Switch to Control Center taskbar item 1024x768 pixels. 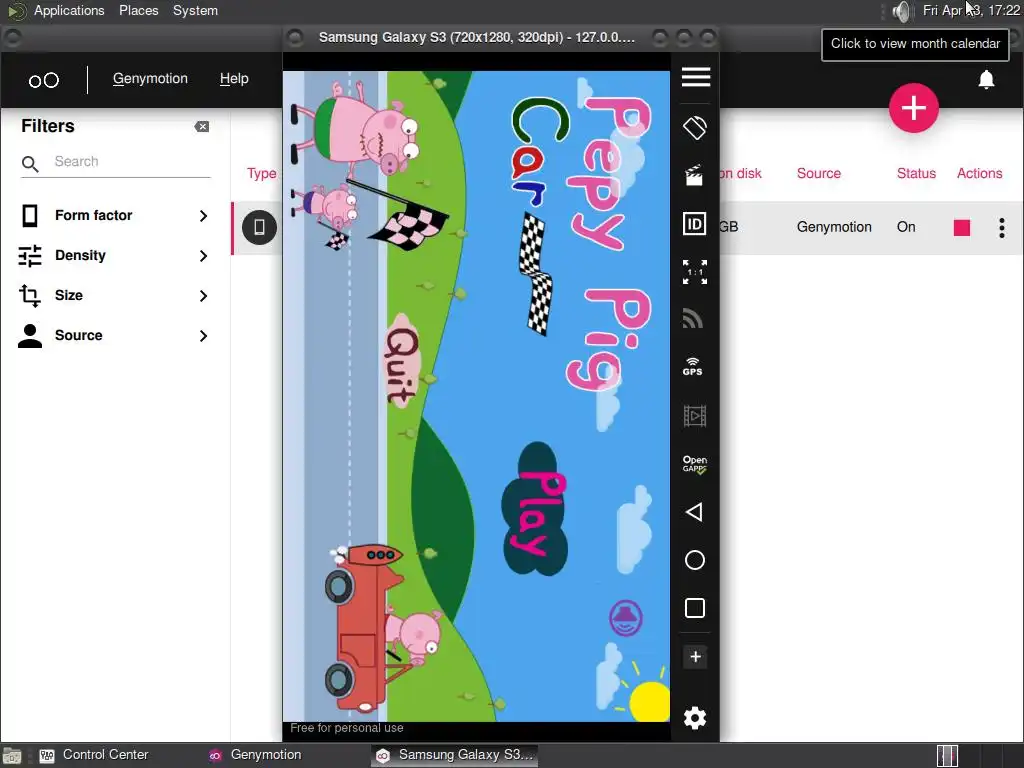pyautogui.click(x=95, y=755)
